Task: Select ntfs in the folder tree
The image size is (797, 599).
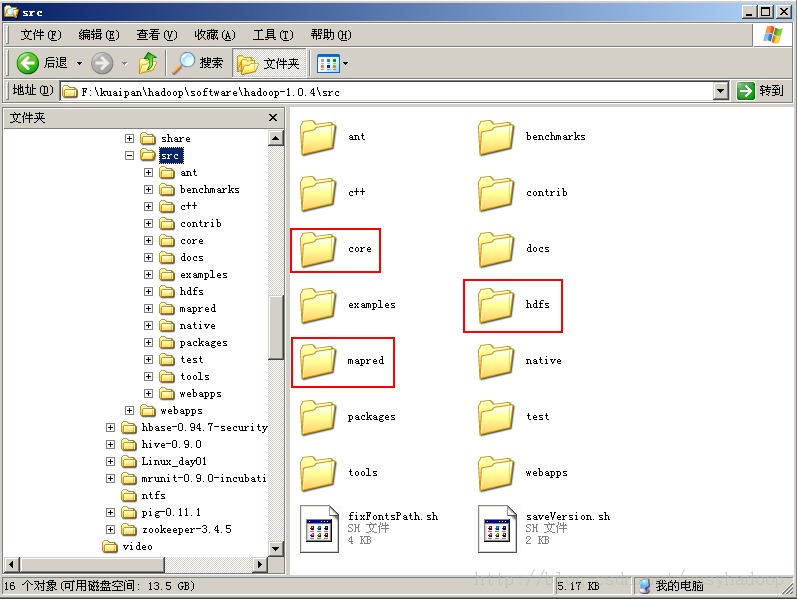Action: pos(154,495)
